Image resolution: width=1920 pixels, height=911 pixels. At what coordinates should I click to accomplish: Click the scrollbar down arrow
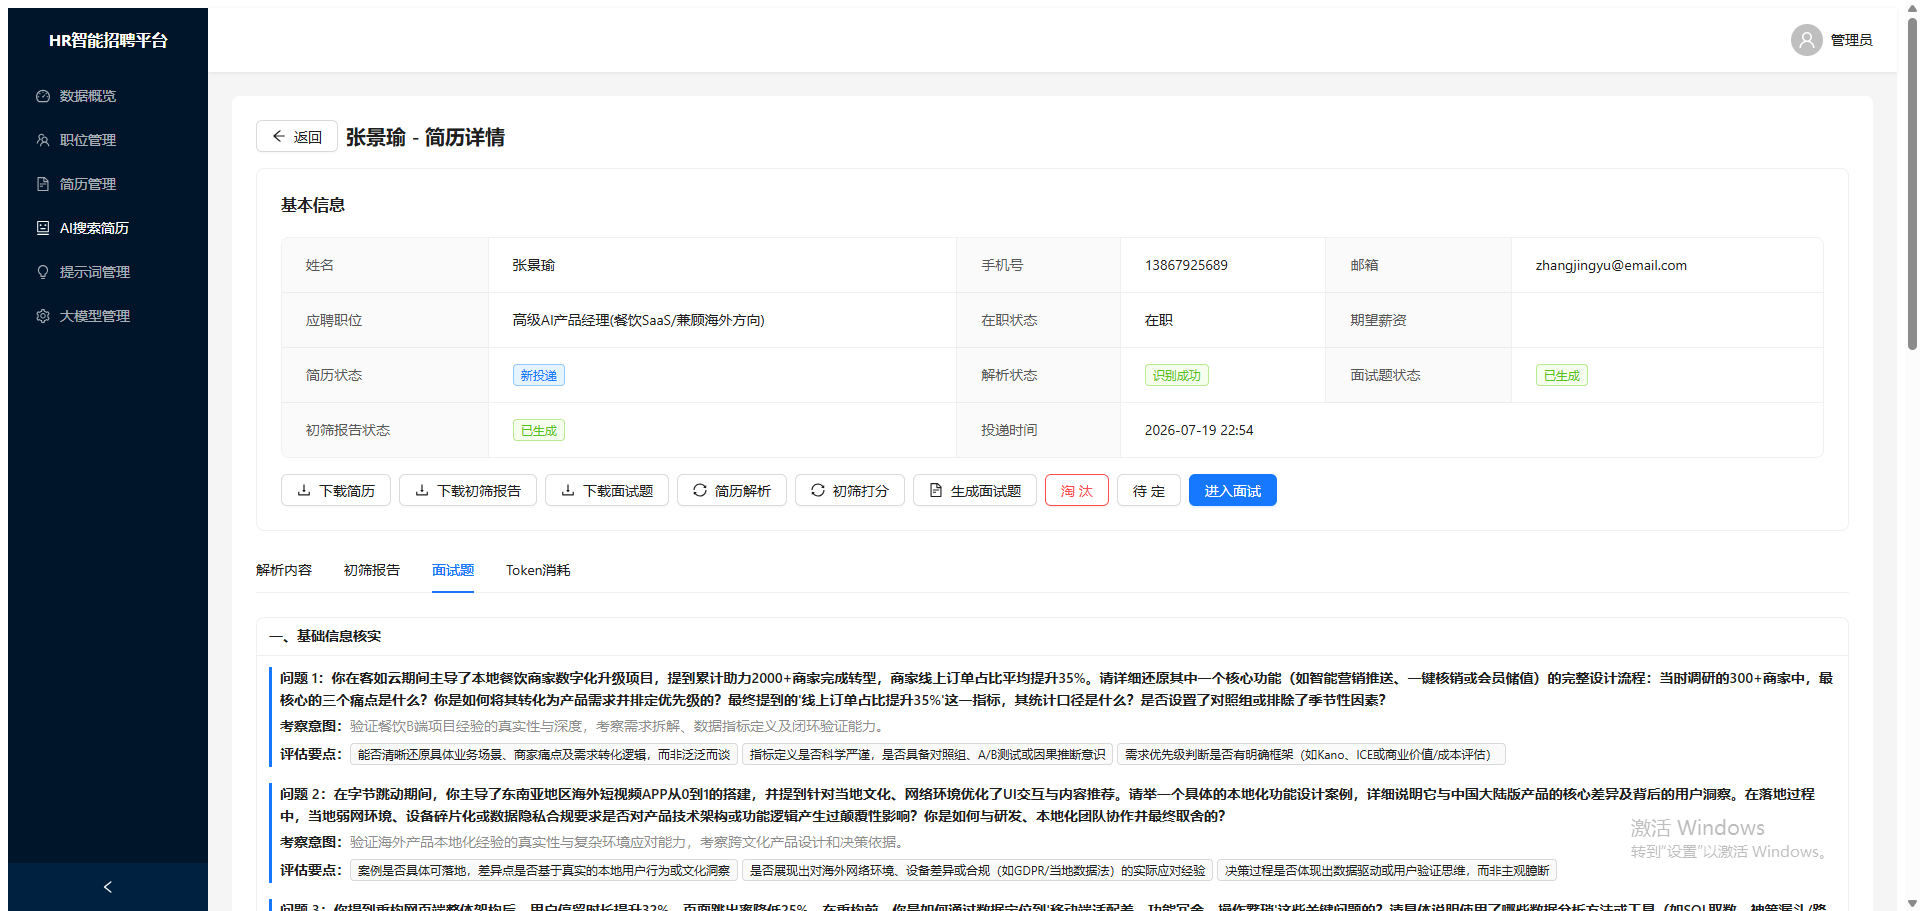(x=1912, y=903)
